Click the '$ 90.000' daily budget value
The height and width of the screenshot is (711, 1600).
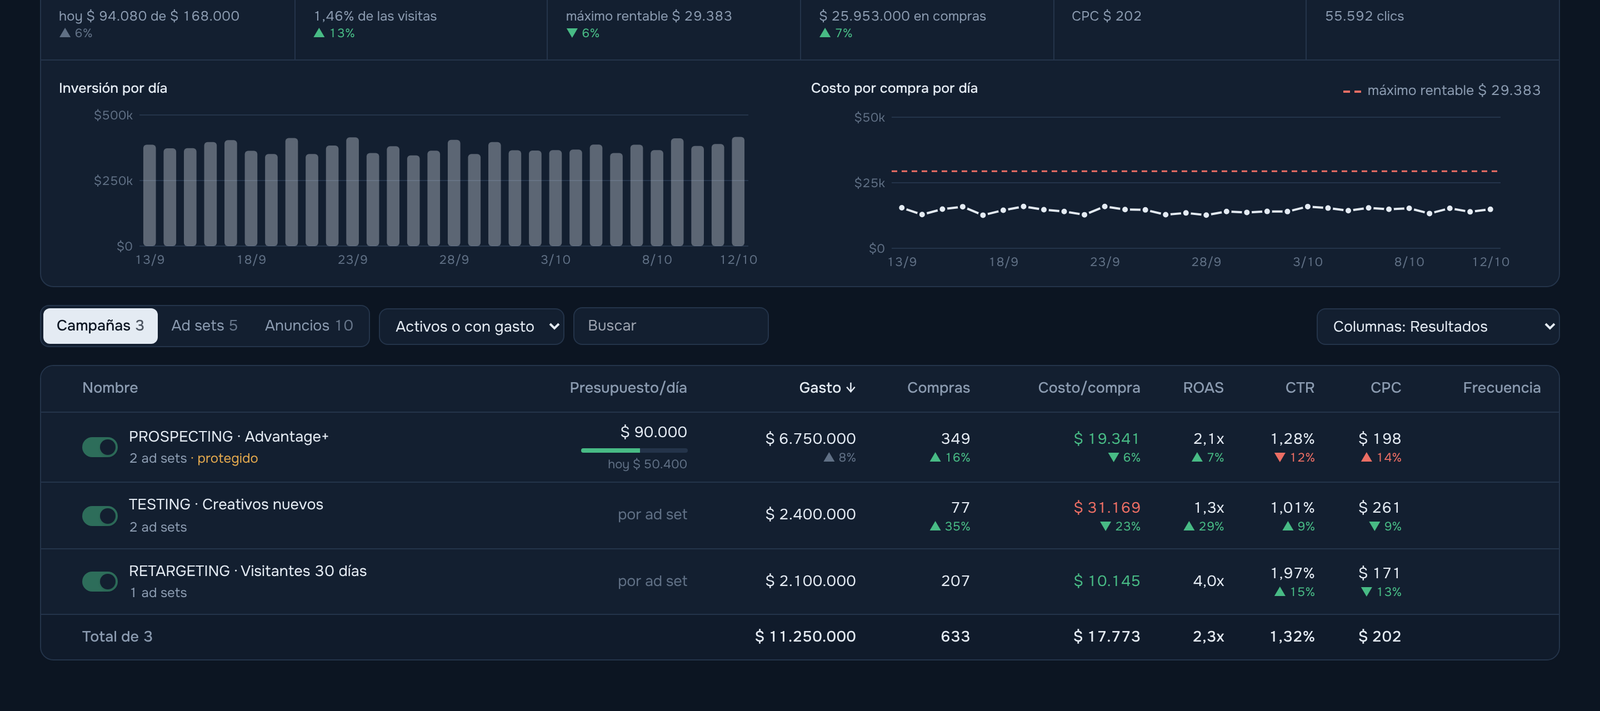[x=654, y=432]
